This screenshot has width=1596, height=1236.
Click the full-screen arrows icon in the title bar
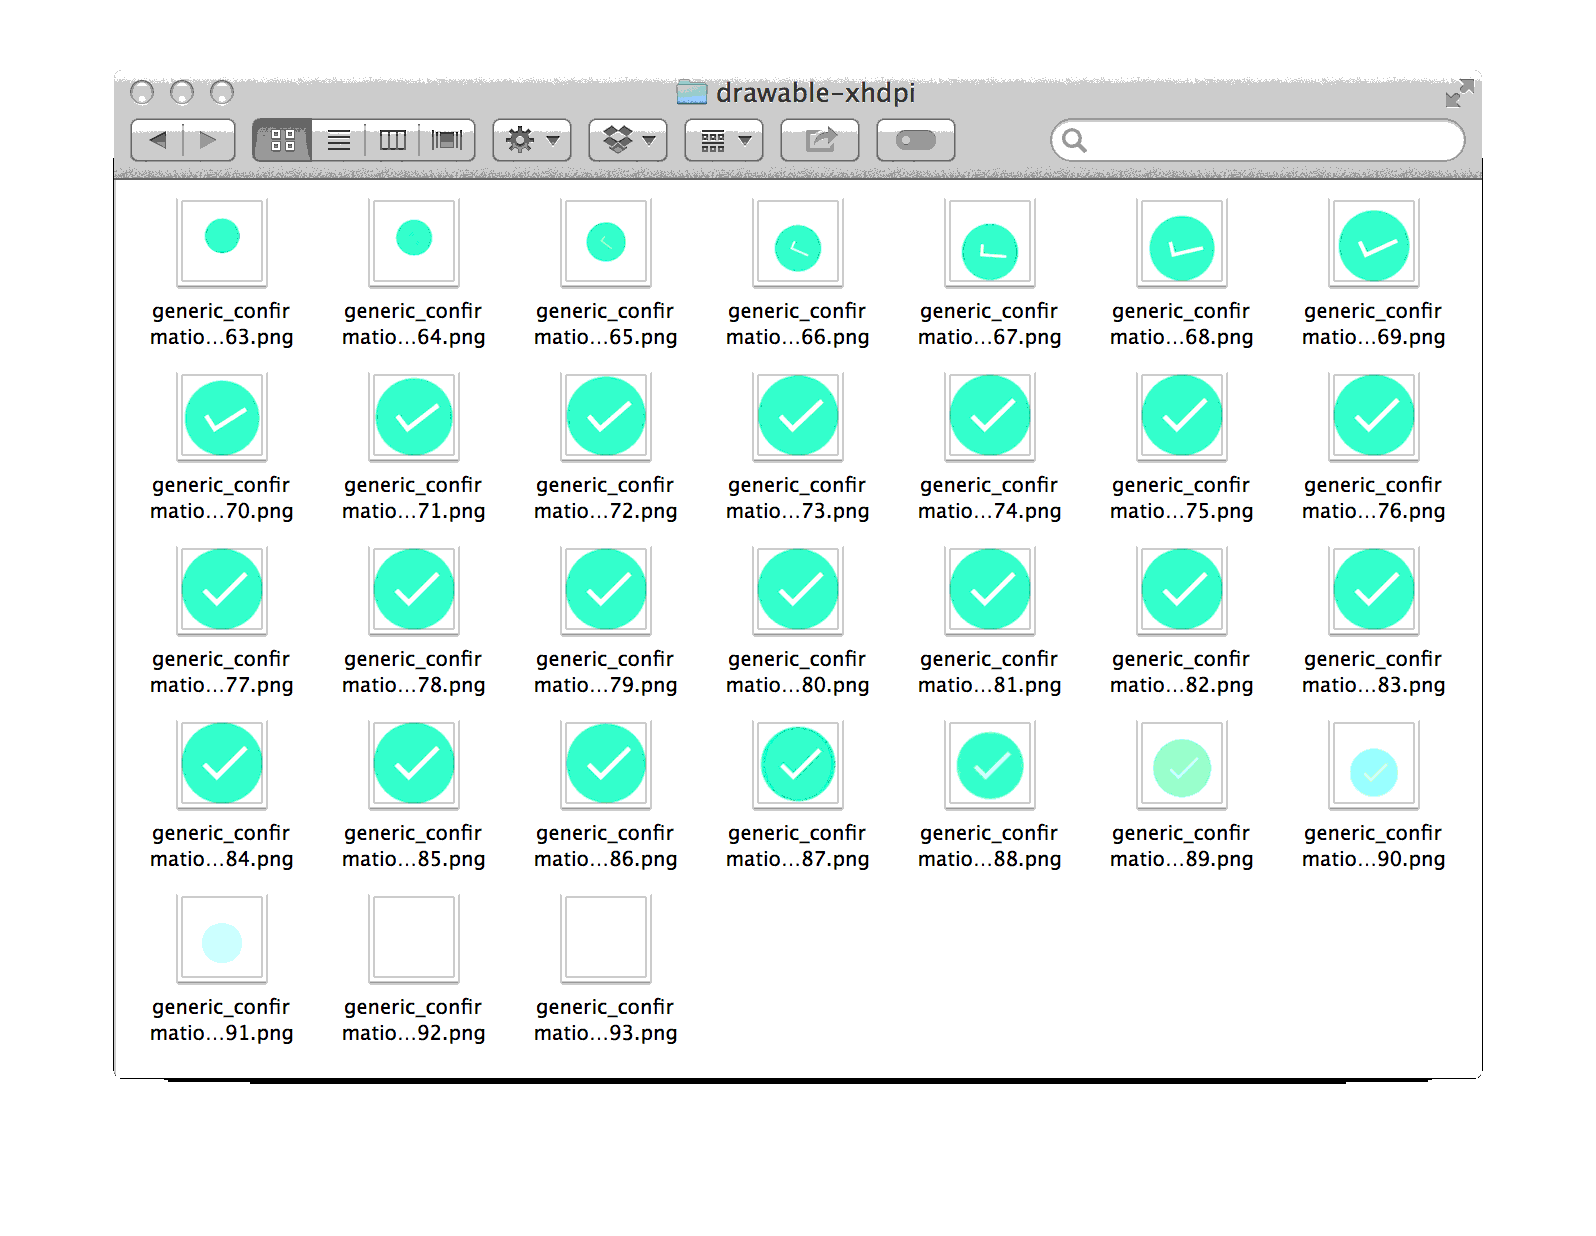click(1459, 93)
